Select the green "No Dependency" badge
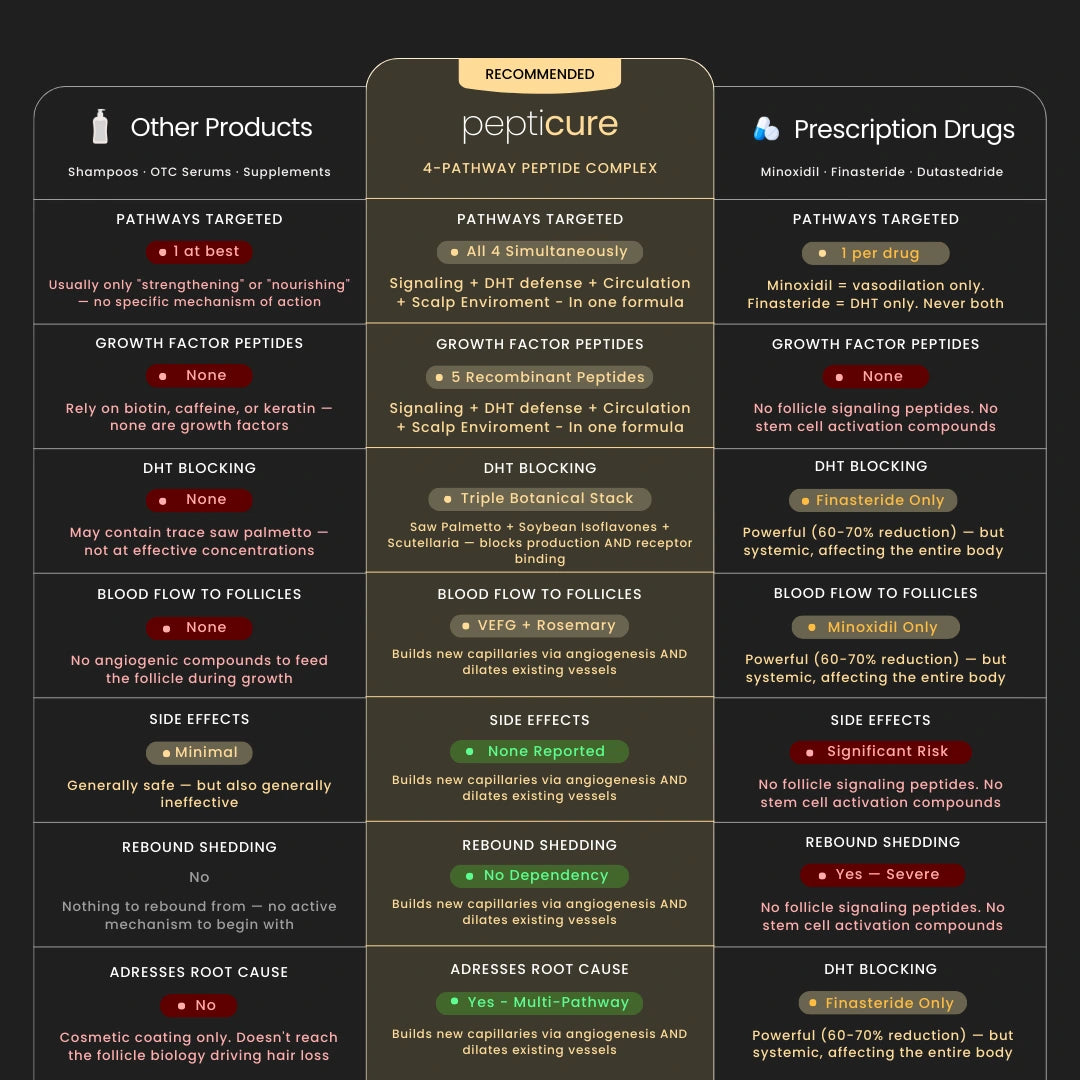 [x=540, y=876]
